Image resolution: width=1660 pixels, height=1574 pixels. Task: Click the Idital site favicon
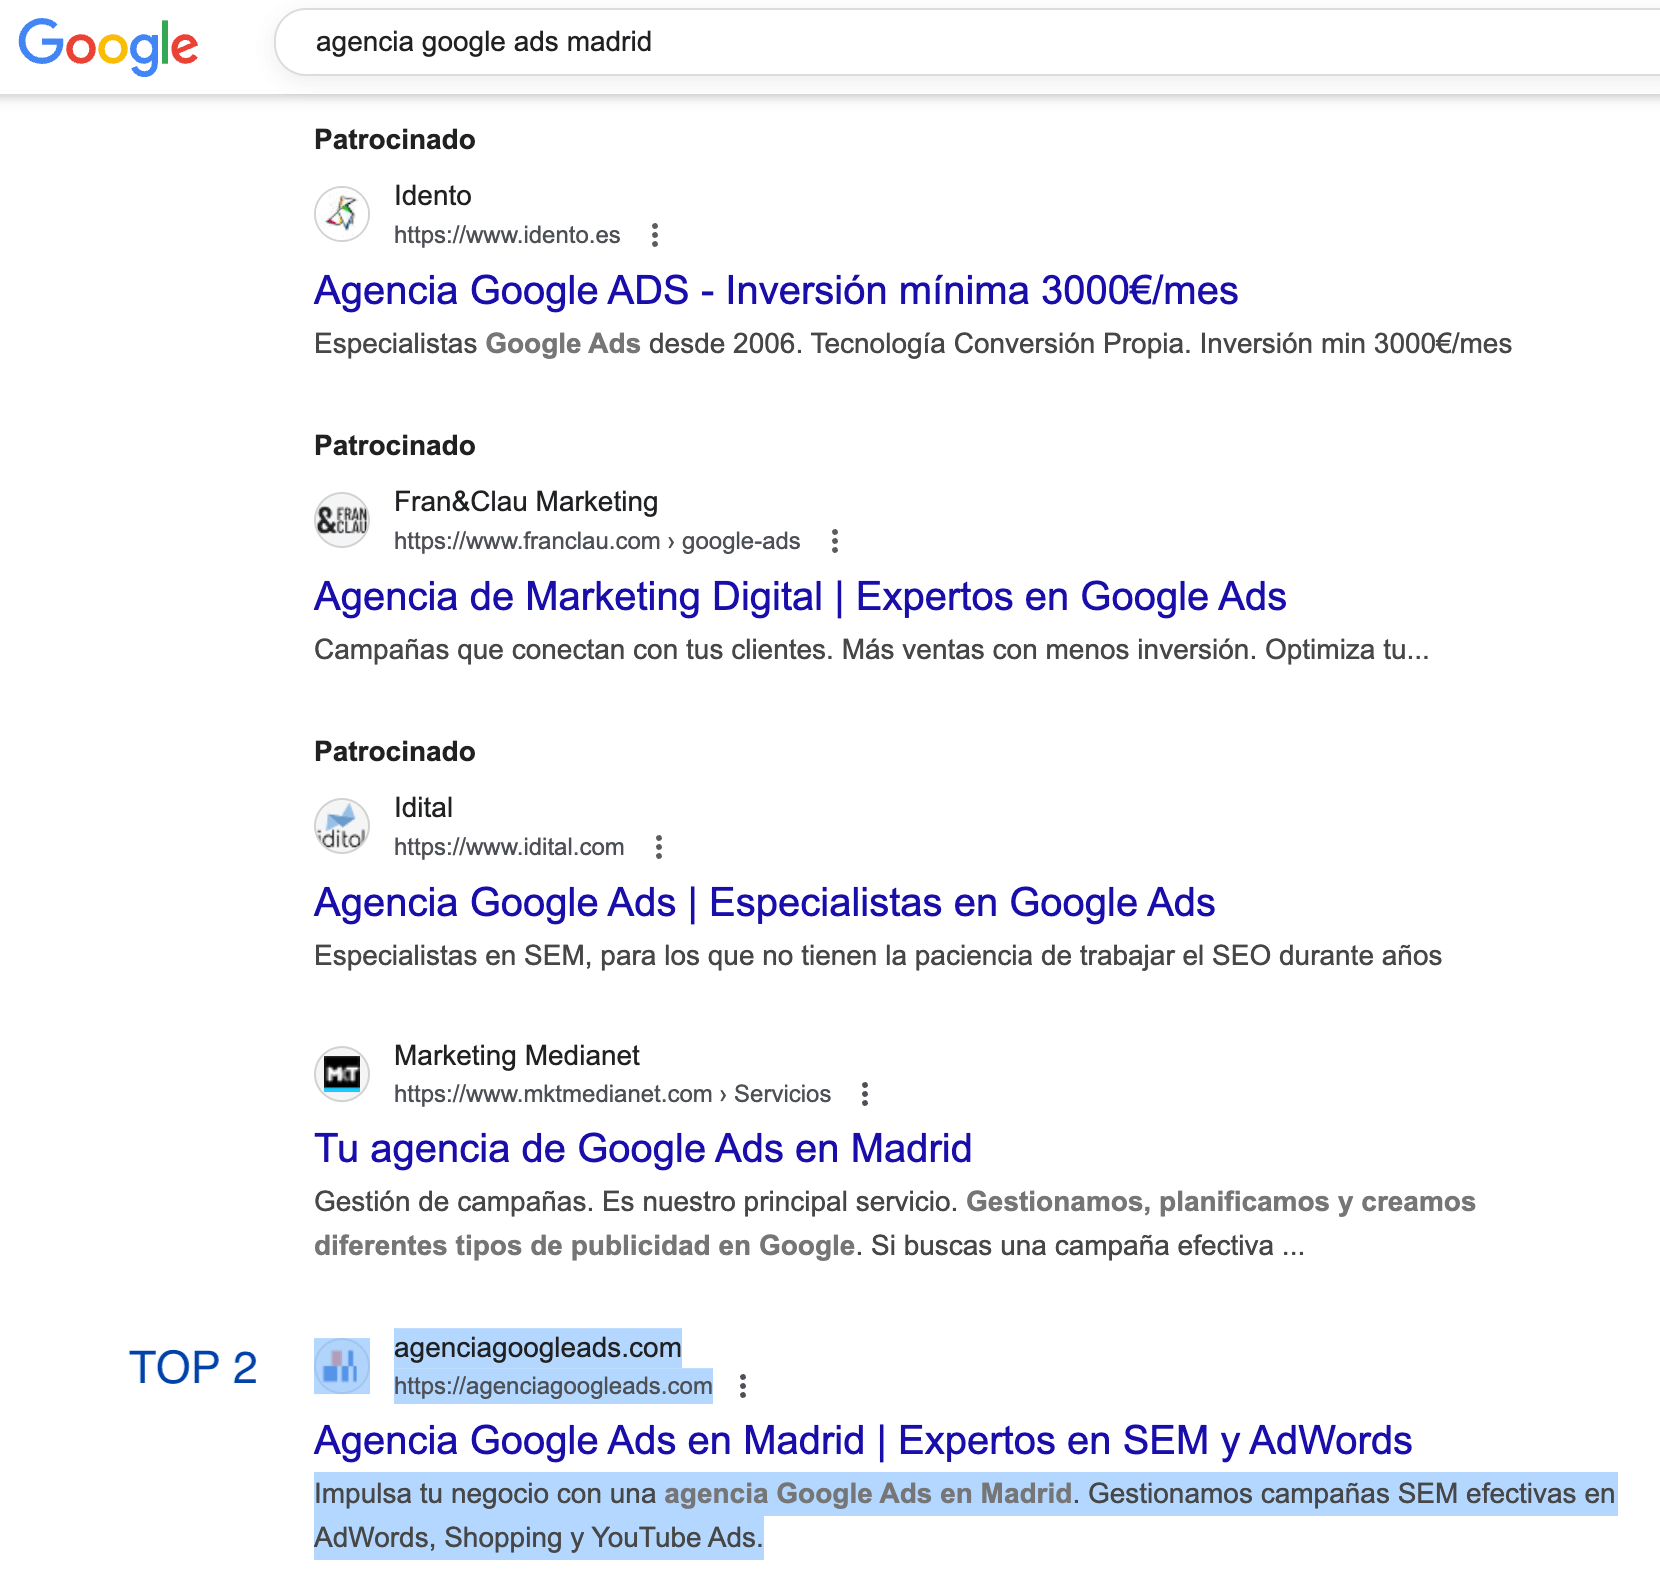pos(342,826)
